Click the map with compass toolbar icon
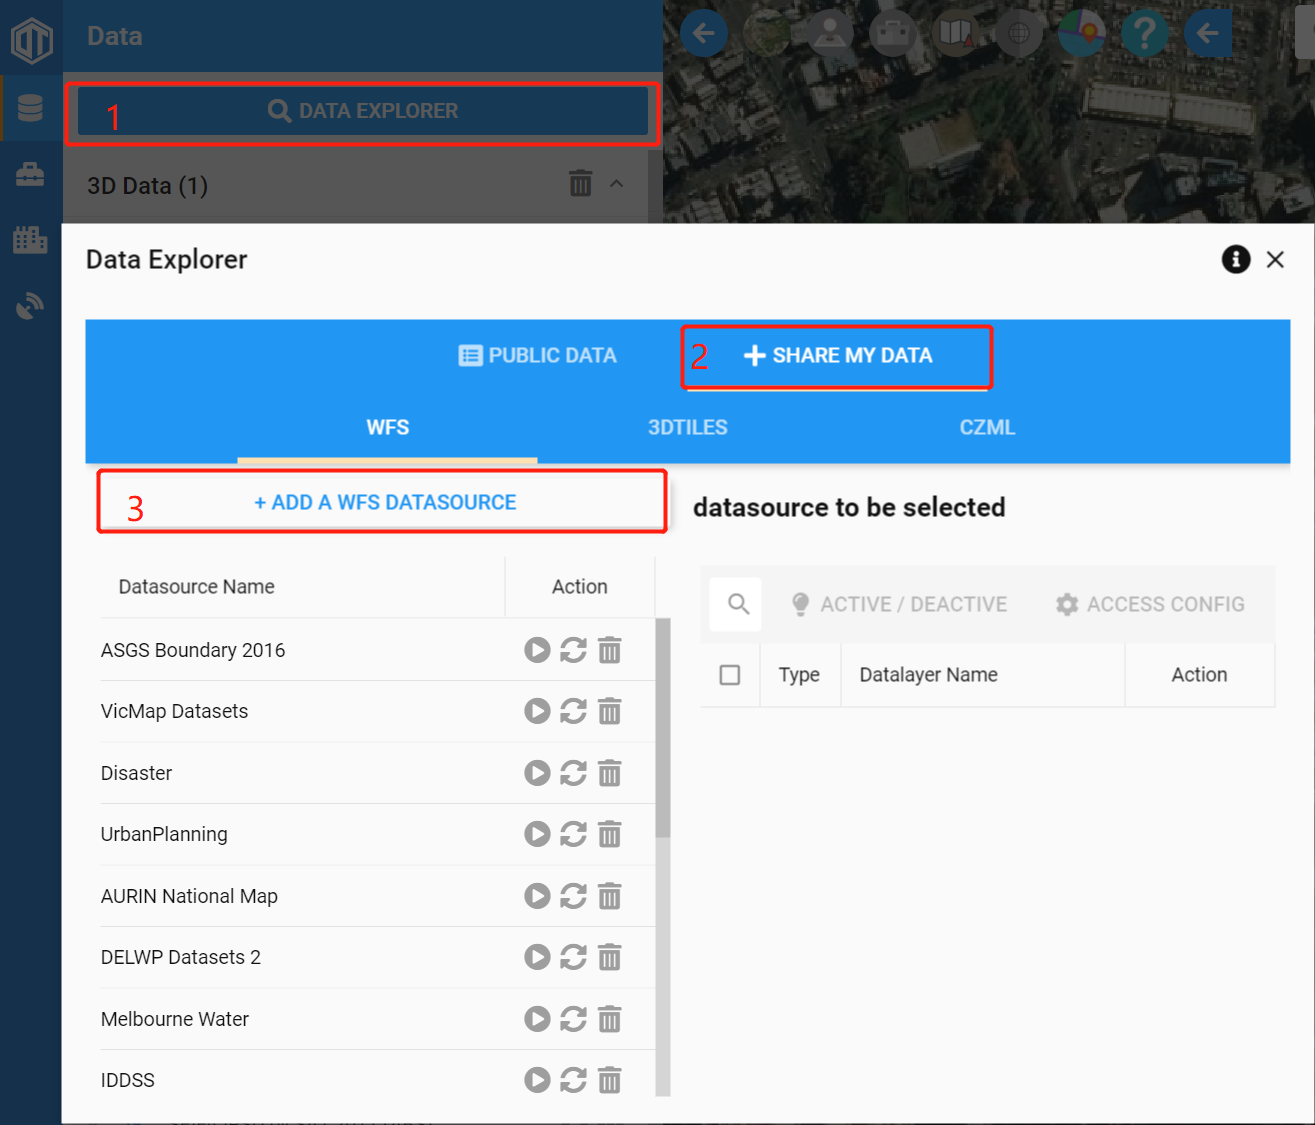 point(956,33)
